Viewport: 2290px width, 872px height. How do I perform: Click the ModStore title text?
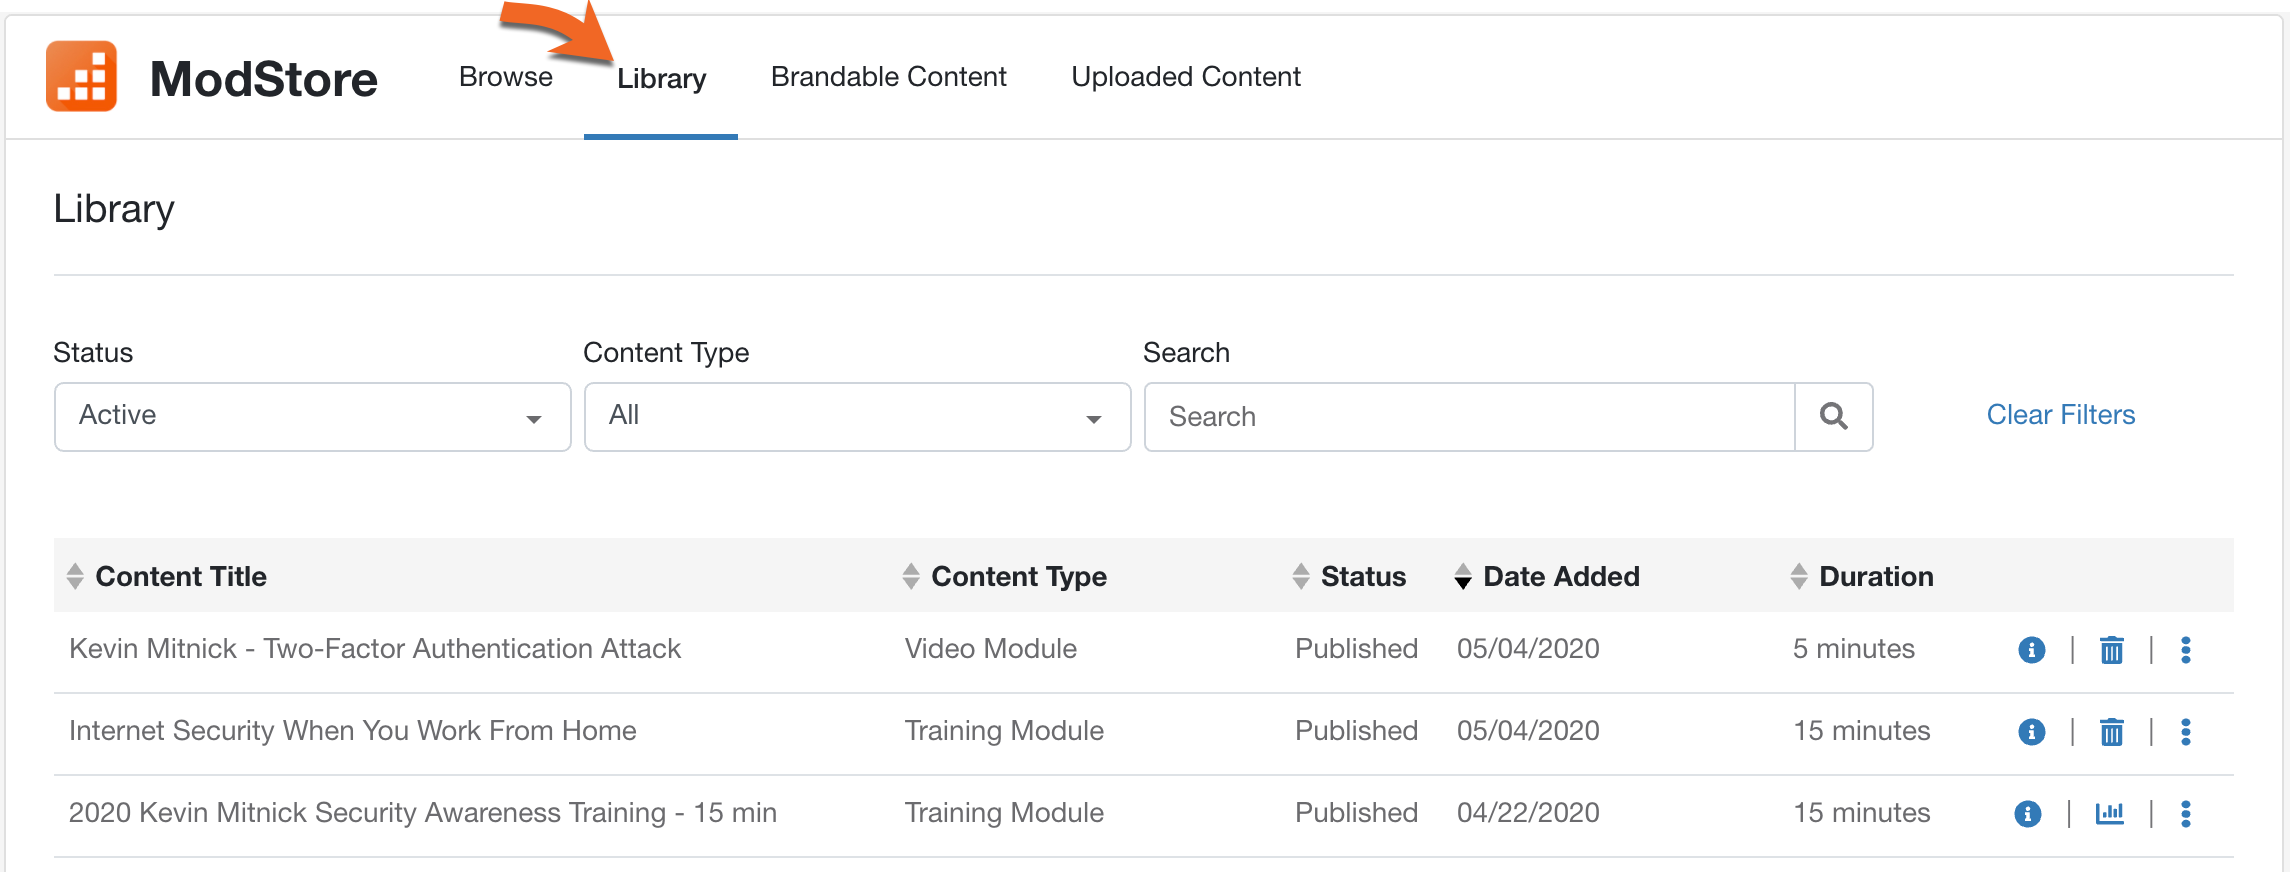point(264,79)
